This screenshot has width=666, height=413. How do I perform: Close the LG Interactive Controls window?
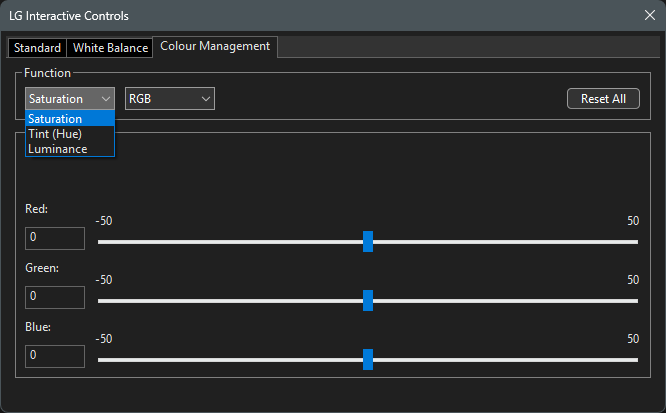tap(648, 16)
